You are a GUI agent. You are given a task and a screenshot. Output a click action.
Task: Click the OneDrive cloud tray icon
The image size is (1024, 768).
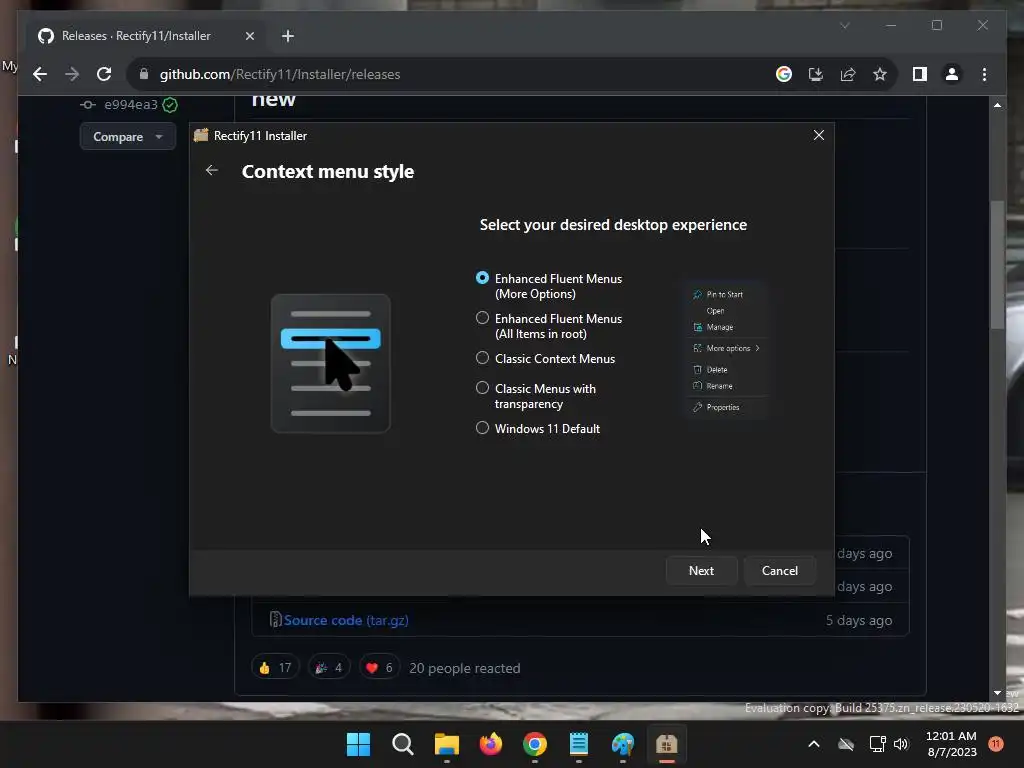(846, 744)
